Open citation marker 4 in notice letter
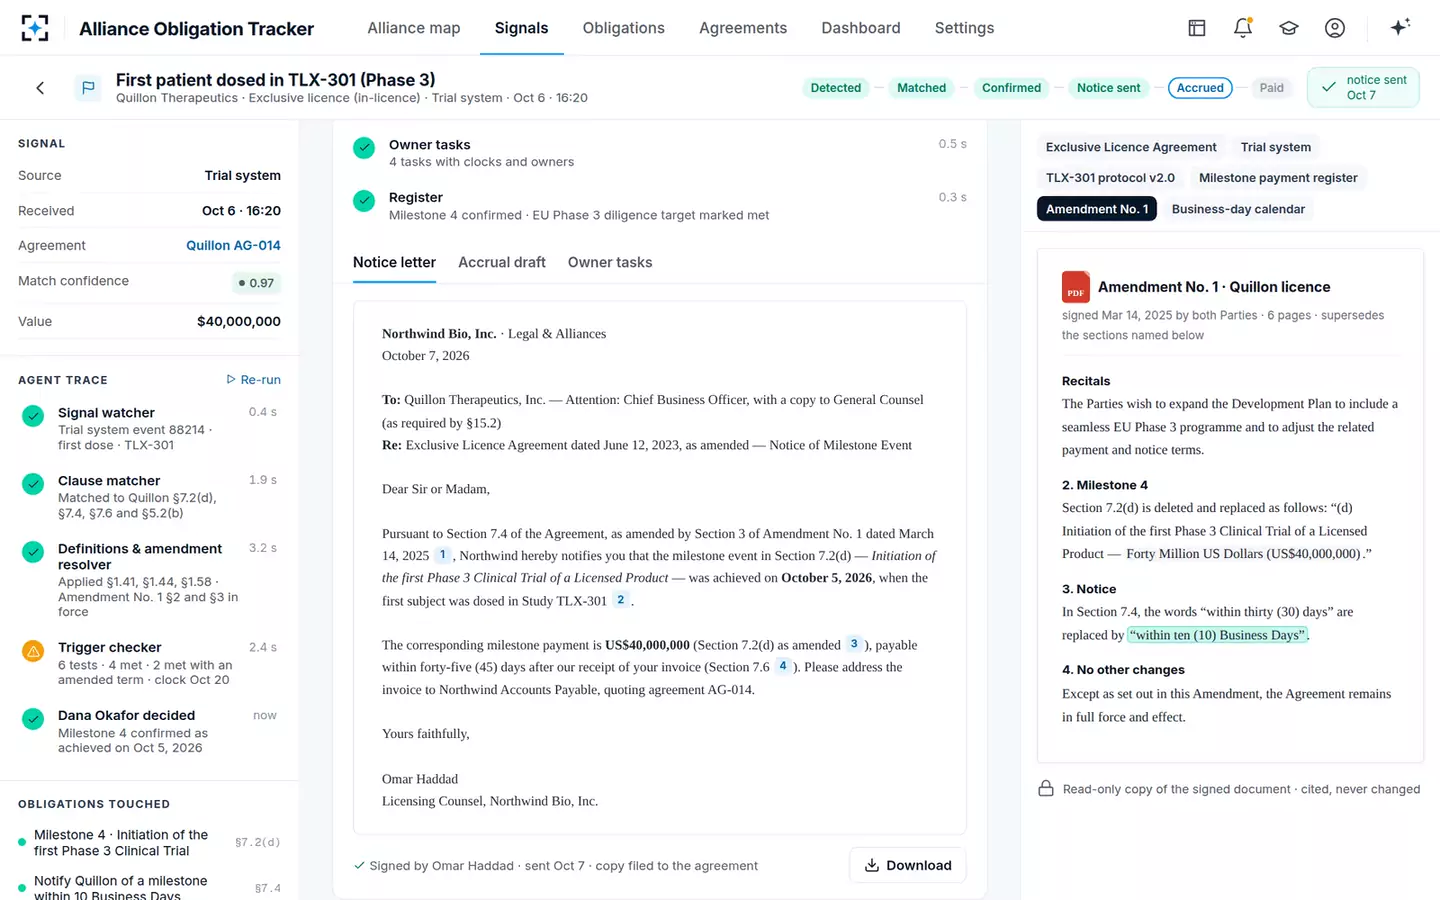This screenshot has height=900, width=1440. click(x=783, y=666)
